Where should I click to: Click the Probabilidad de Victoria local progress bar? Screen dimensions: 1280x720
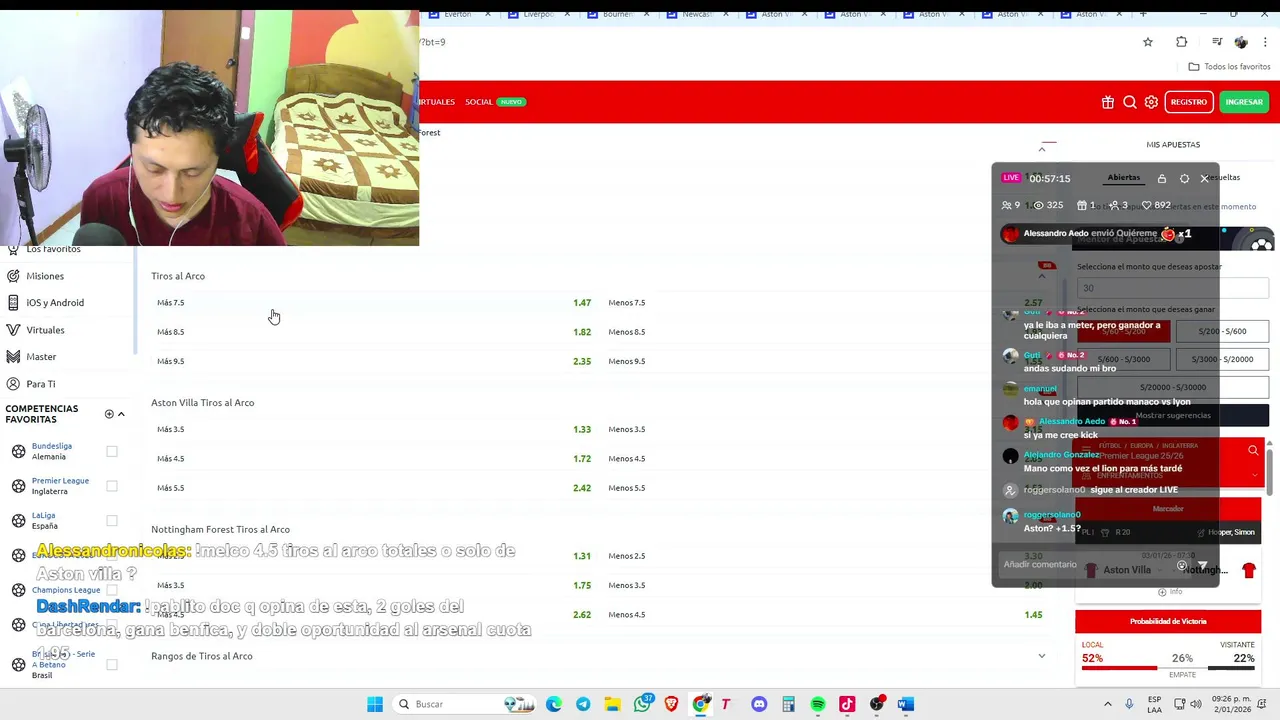[x=1120, y=667]
